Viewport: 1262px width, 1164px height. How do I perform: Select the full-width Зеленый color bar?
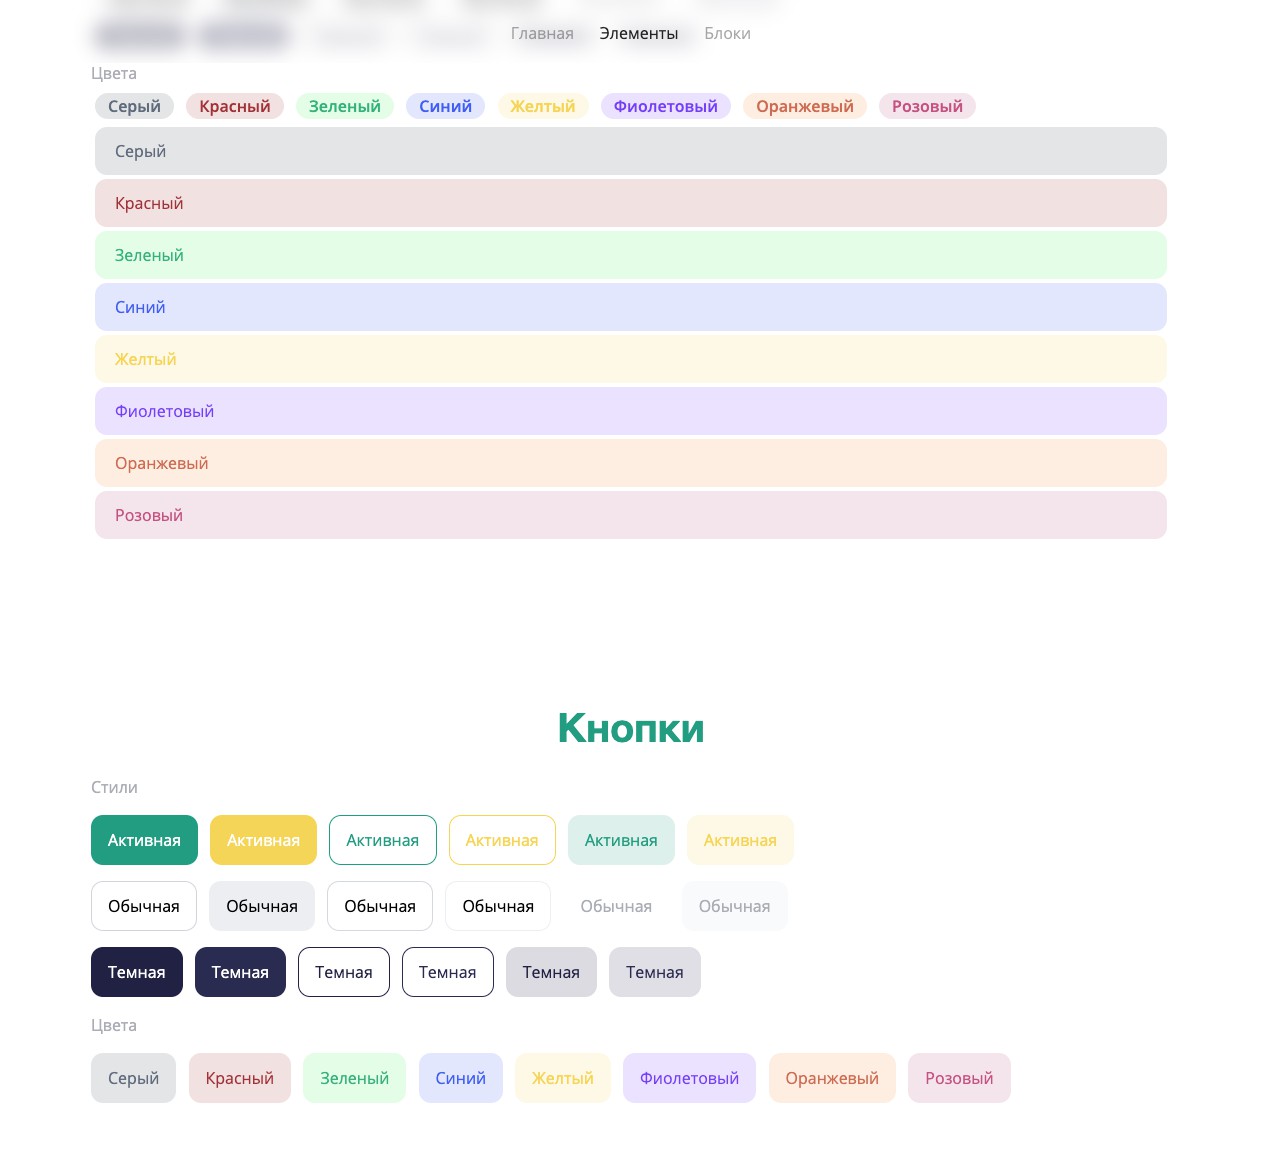pos(631,255)
